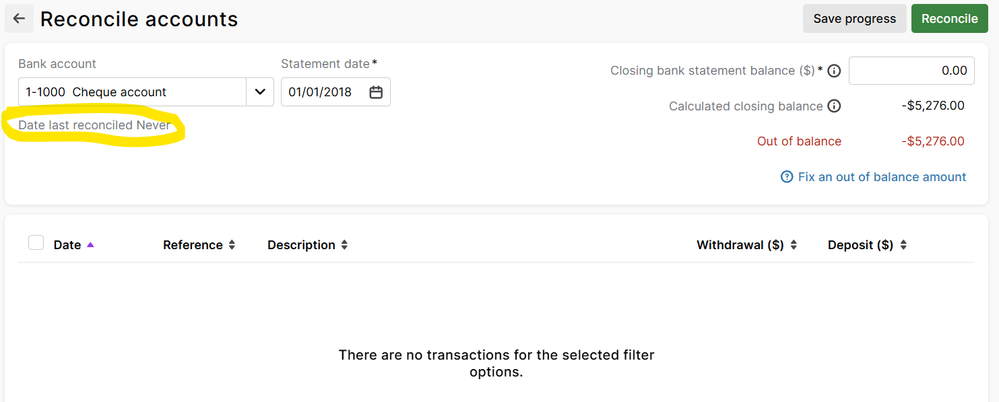Expand the Bank account dropdown arrow

[x=260, y=92]
